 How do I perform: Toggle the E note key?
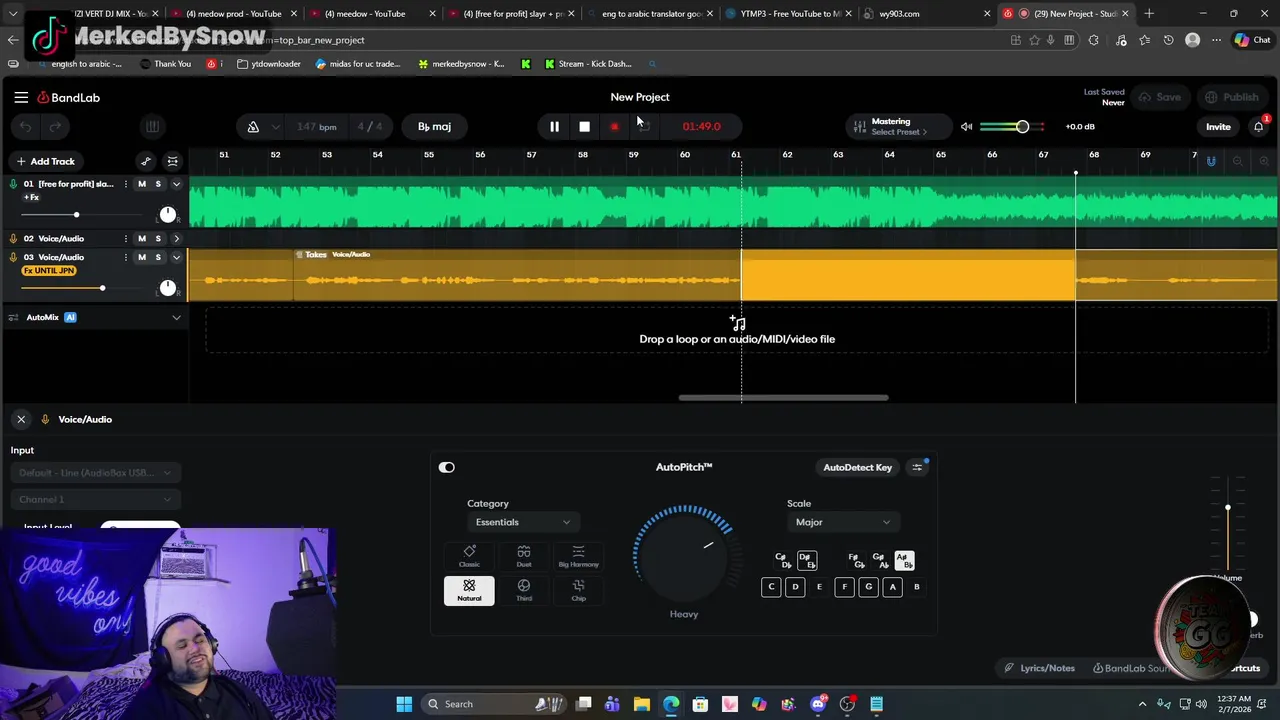[819, 587]
